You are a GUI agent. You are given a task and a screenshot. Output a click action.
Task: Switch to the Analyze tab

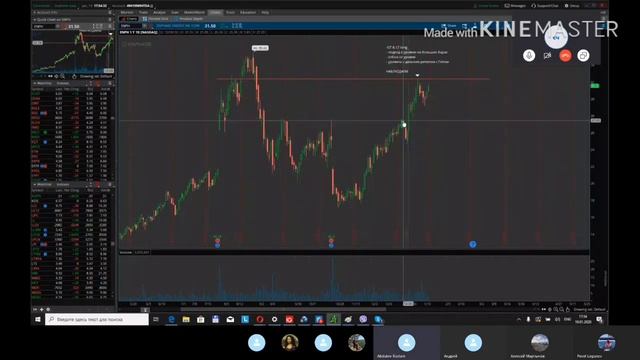pos(159,12)
